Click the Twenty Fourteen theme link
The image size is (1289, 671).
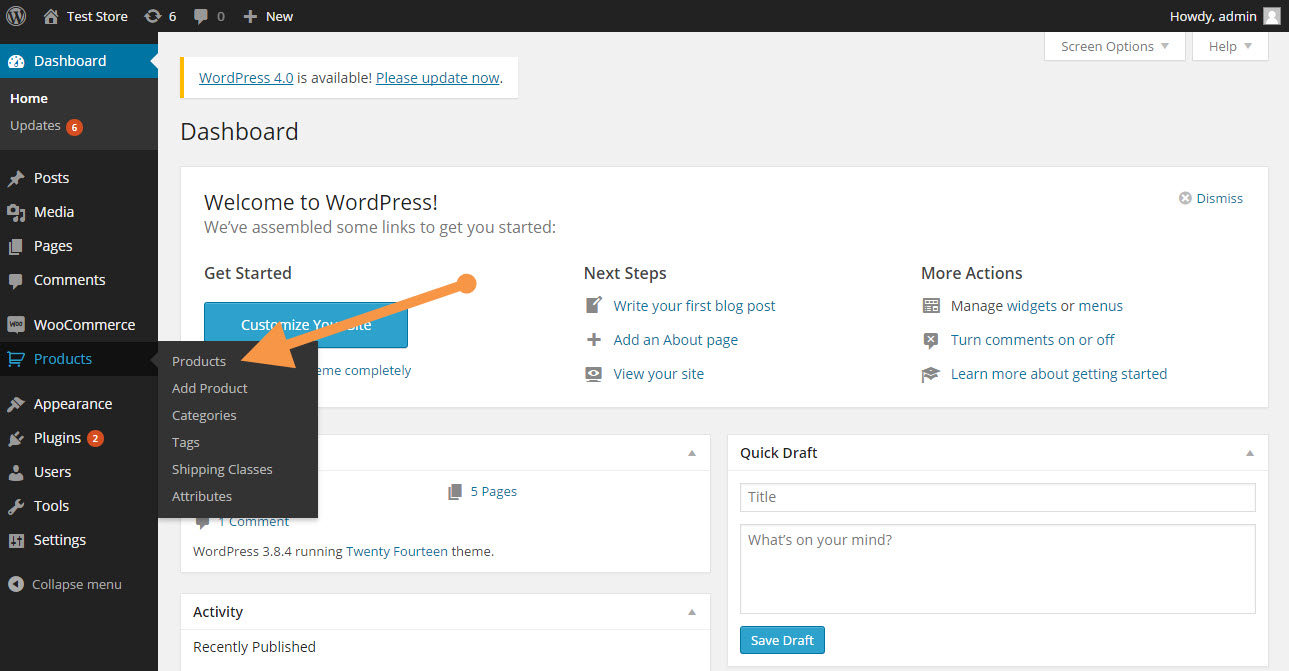tap(397, 551)
